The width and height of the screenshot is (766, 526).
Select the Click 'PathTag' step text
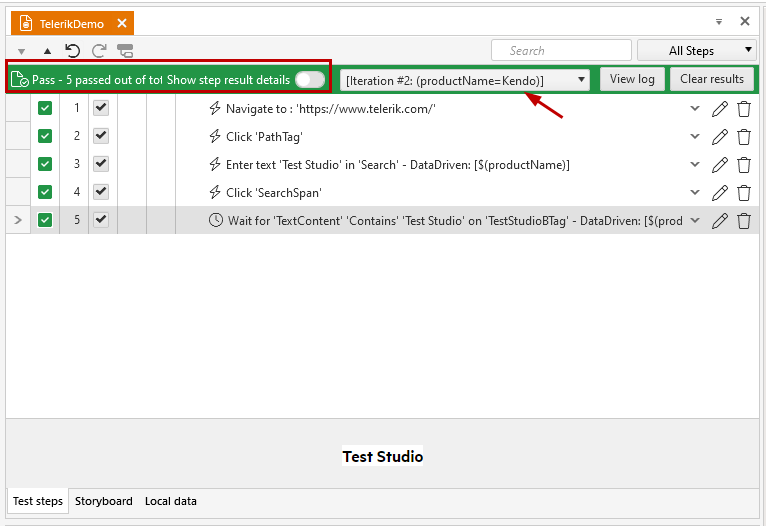pyautogui.click(x=264, y=137)
